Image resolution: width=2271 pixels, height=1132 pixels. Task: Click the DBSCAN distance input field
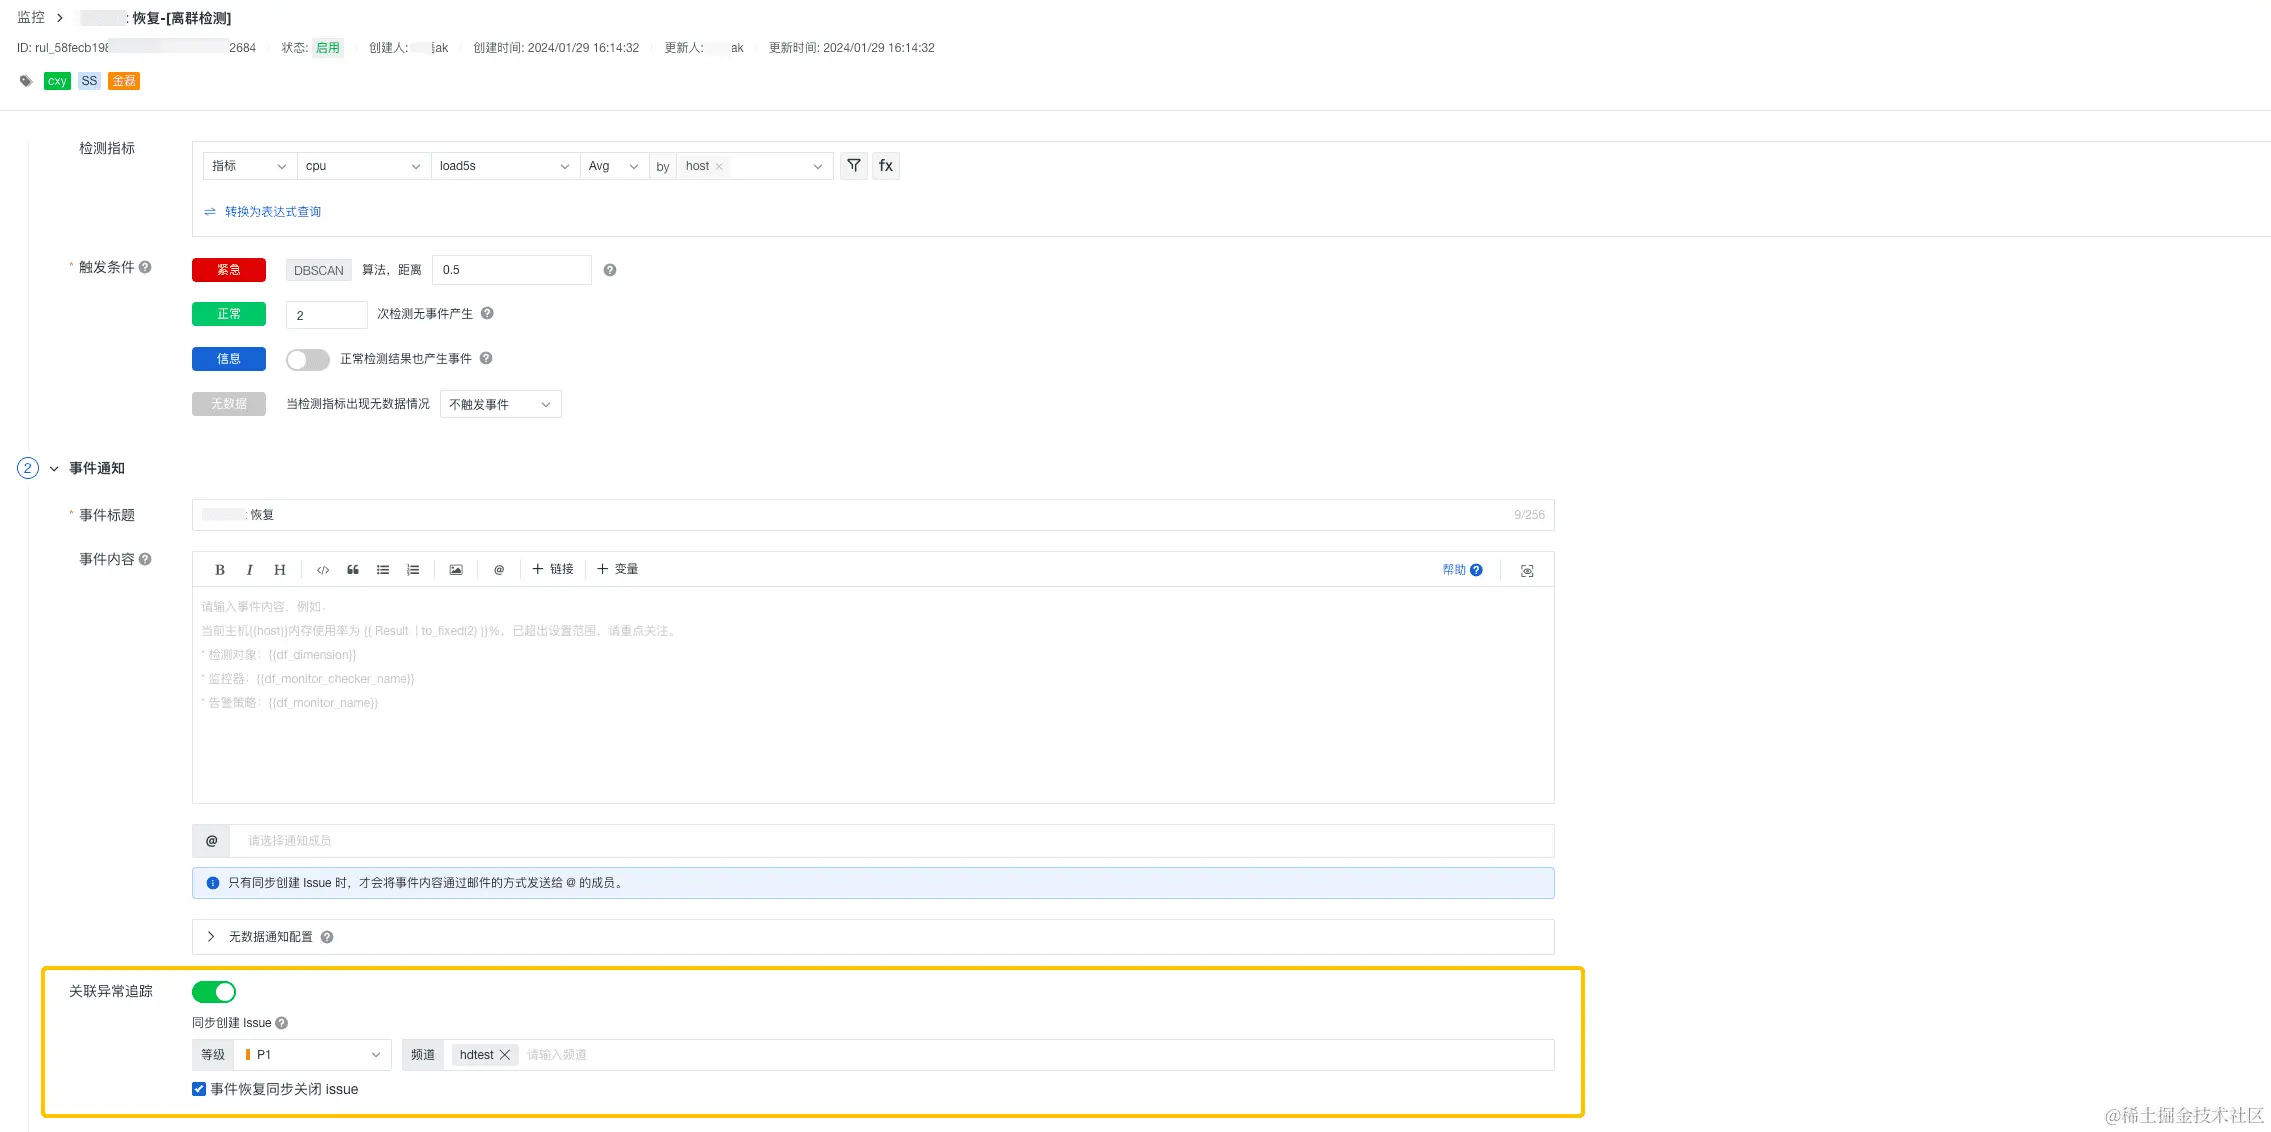[x=511, y=270]
